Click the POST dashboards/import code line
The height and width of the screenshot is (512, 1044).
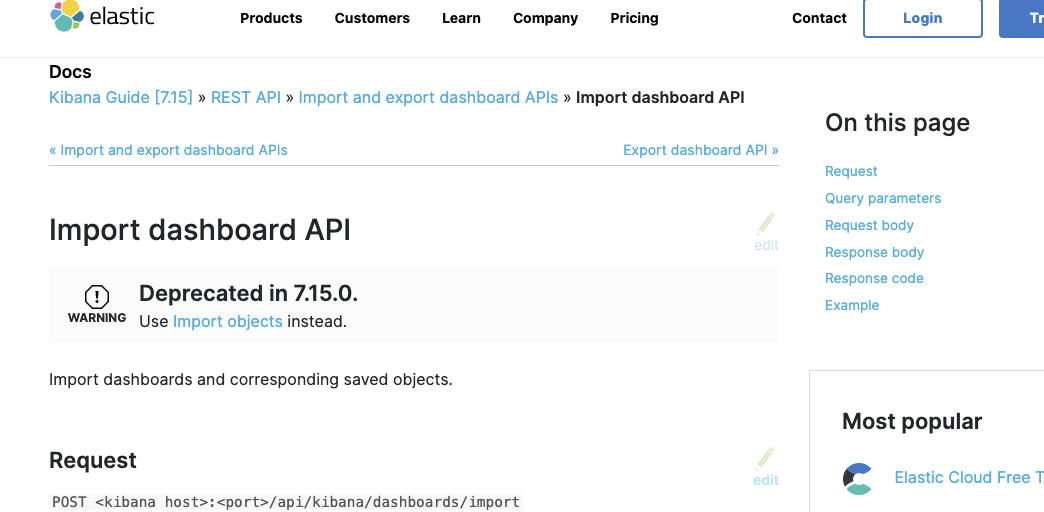[286, 502]
